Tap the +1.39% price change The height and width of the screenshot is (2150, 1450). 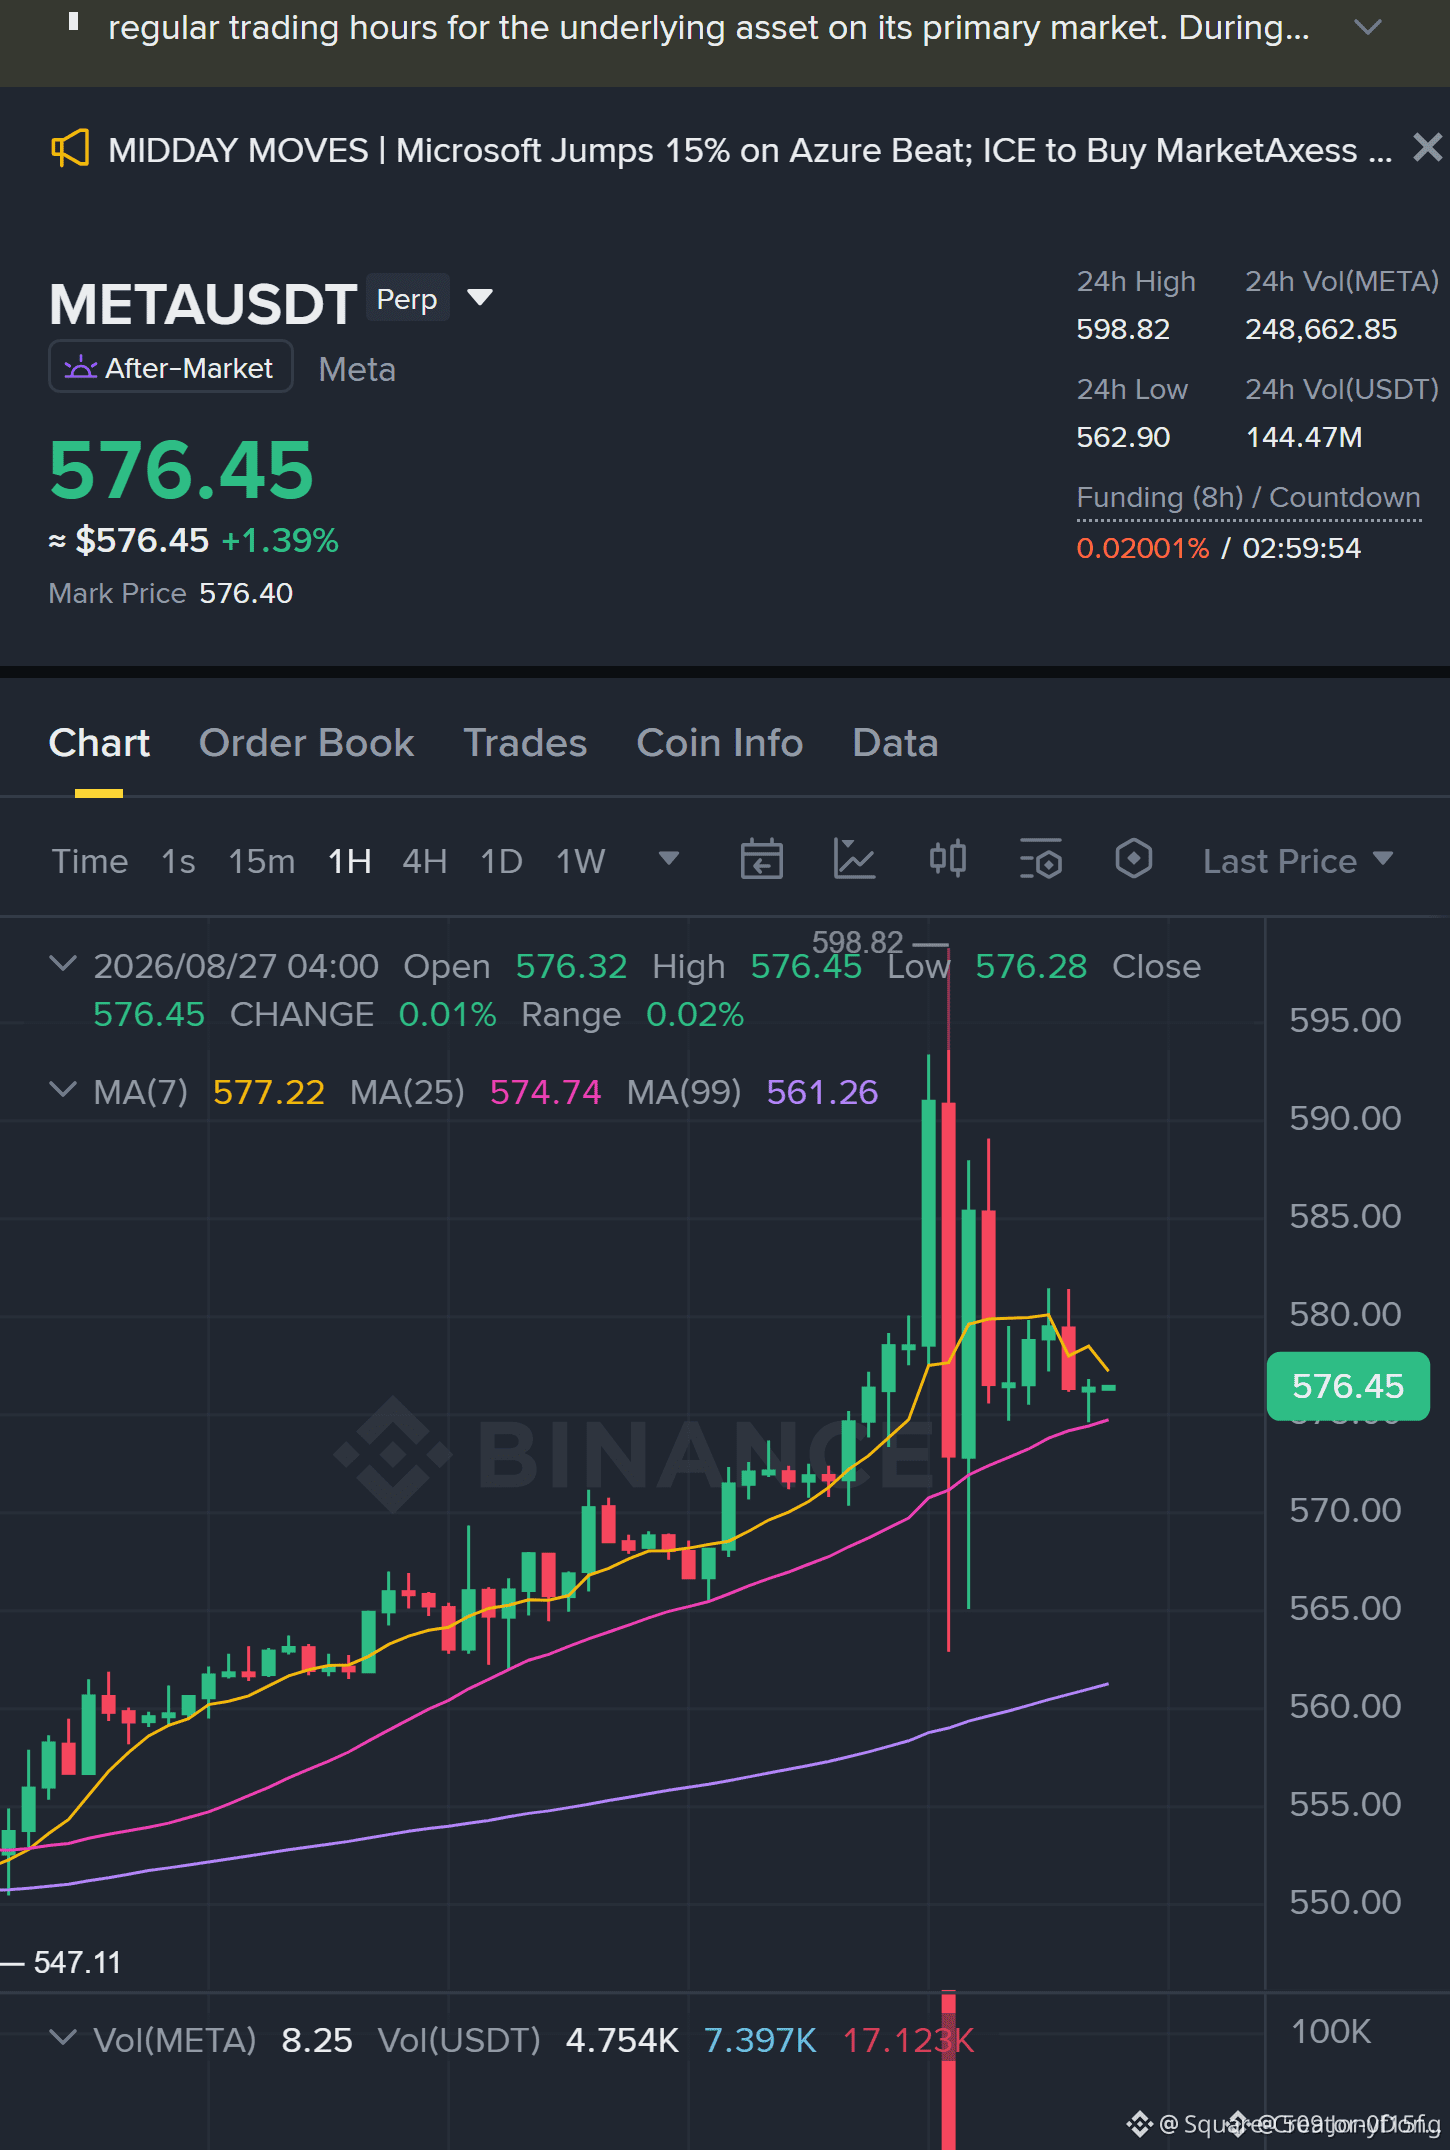[280, 540]
